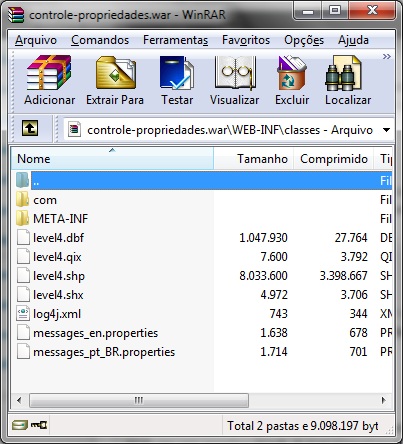The image size is (403, 444).
Task: Expand the archive path dropdown
Action: pyautogui.click(x=386, y=130)
